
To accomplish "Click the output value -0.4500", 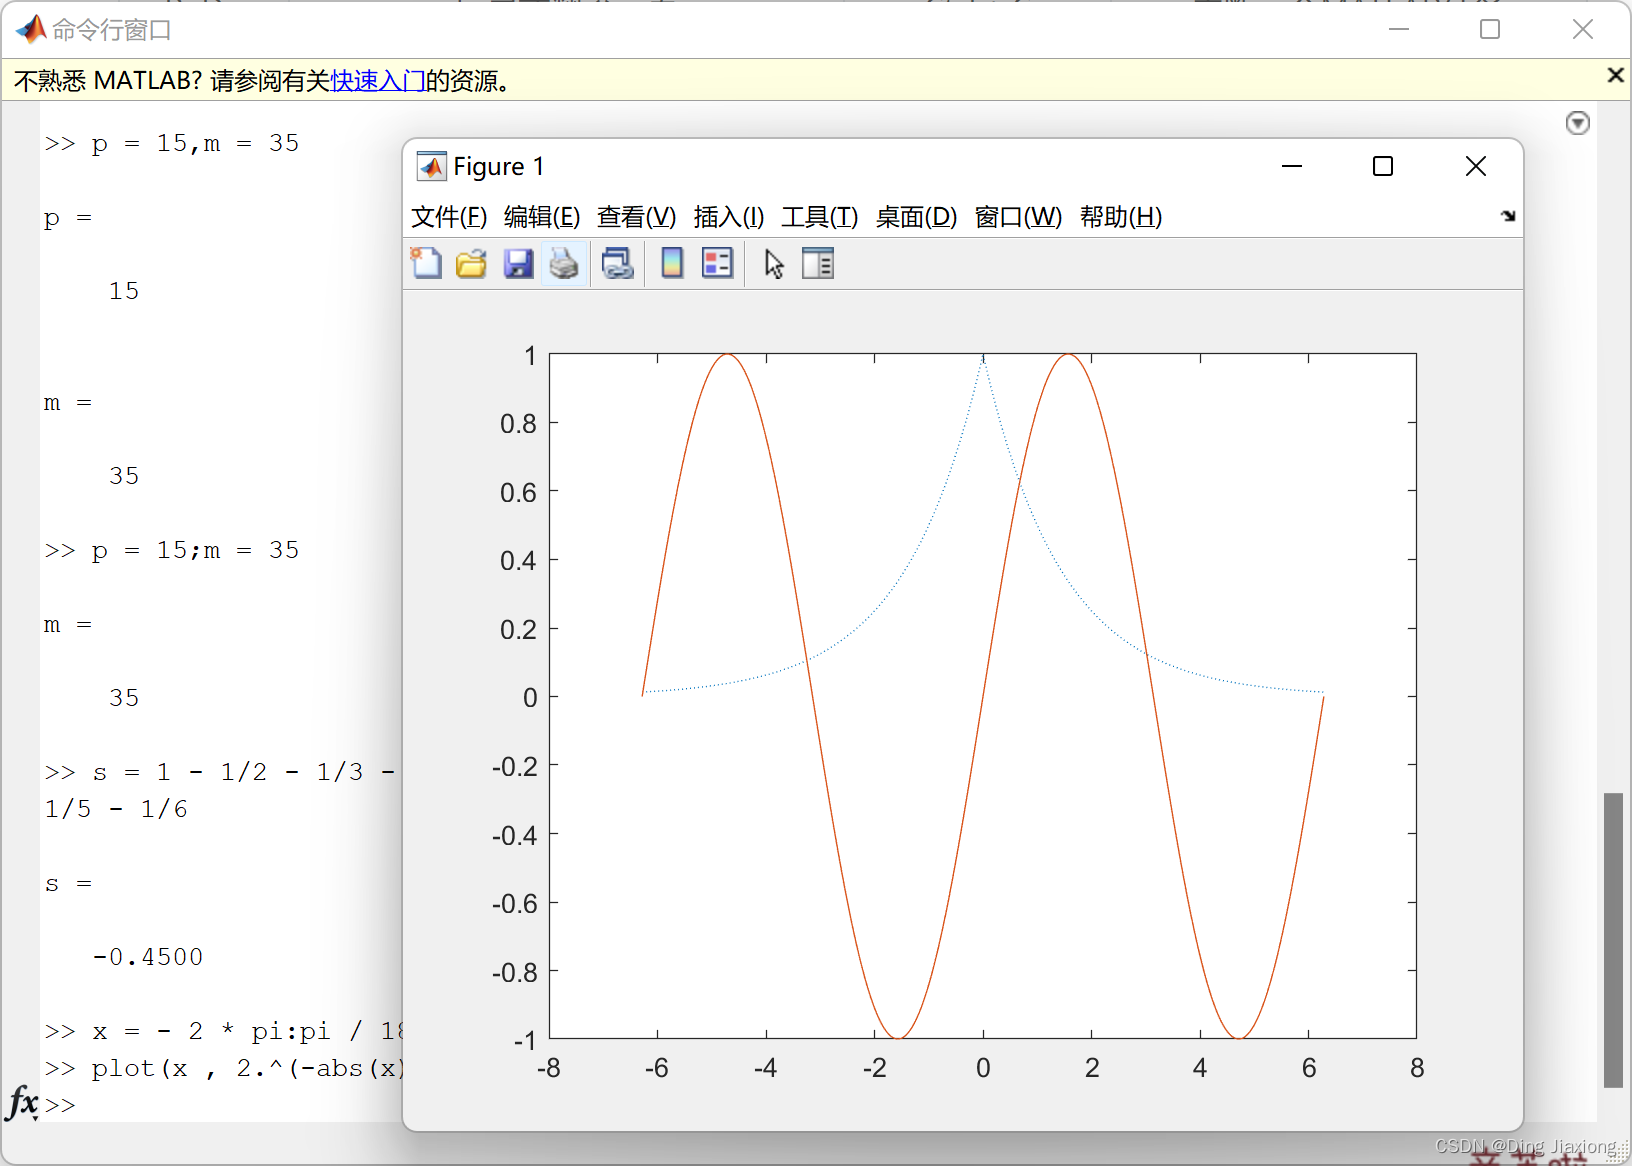I will tap(148, 957).
